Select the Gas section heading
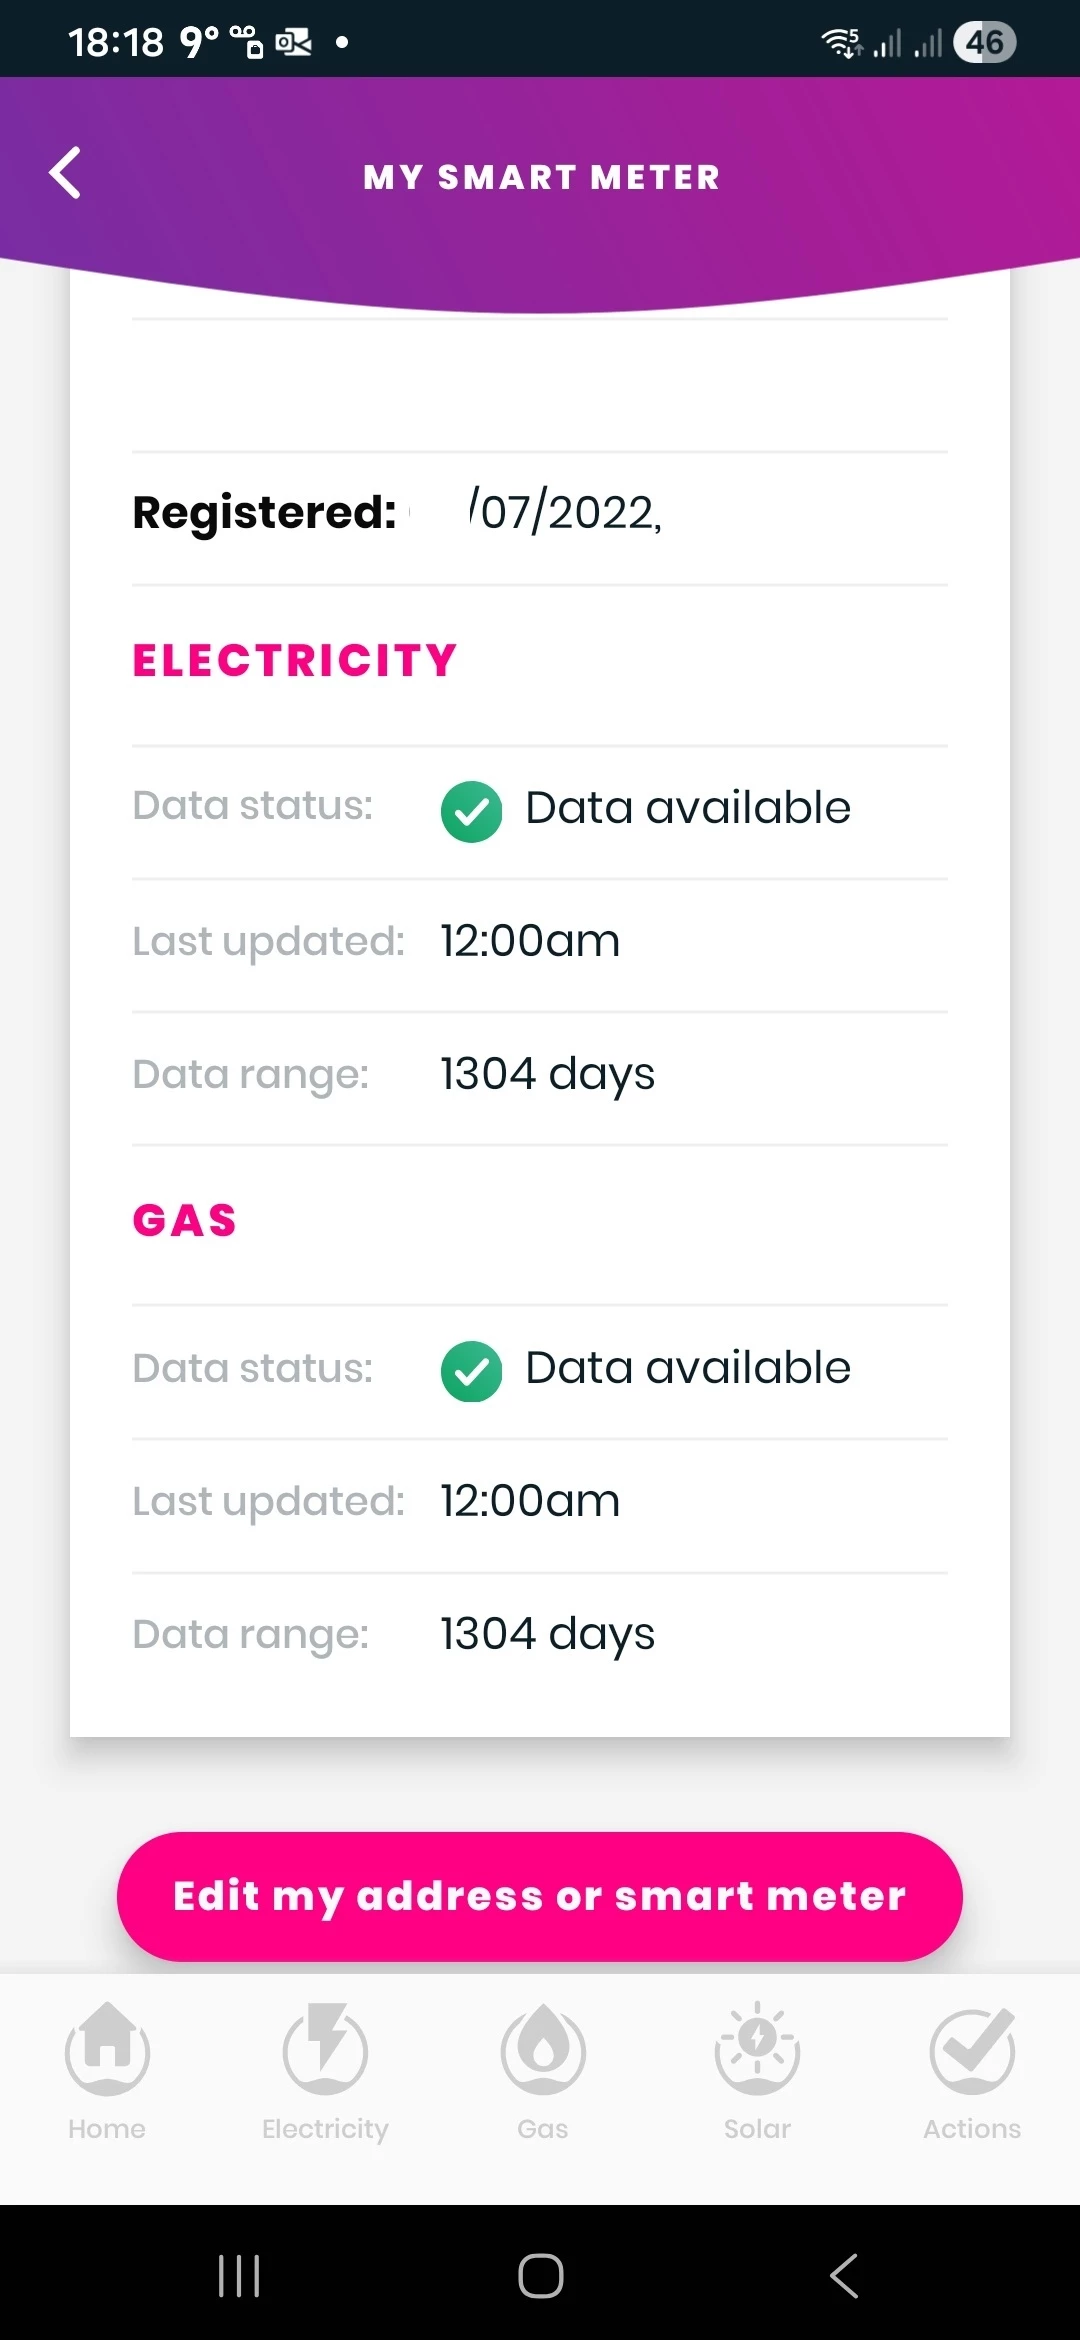This screenshot has width=1080, height=2340. point(185,1221)
